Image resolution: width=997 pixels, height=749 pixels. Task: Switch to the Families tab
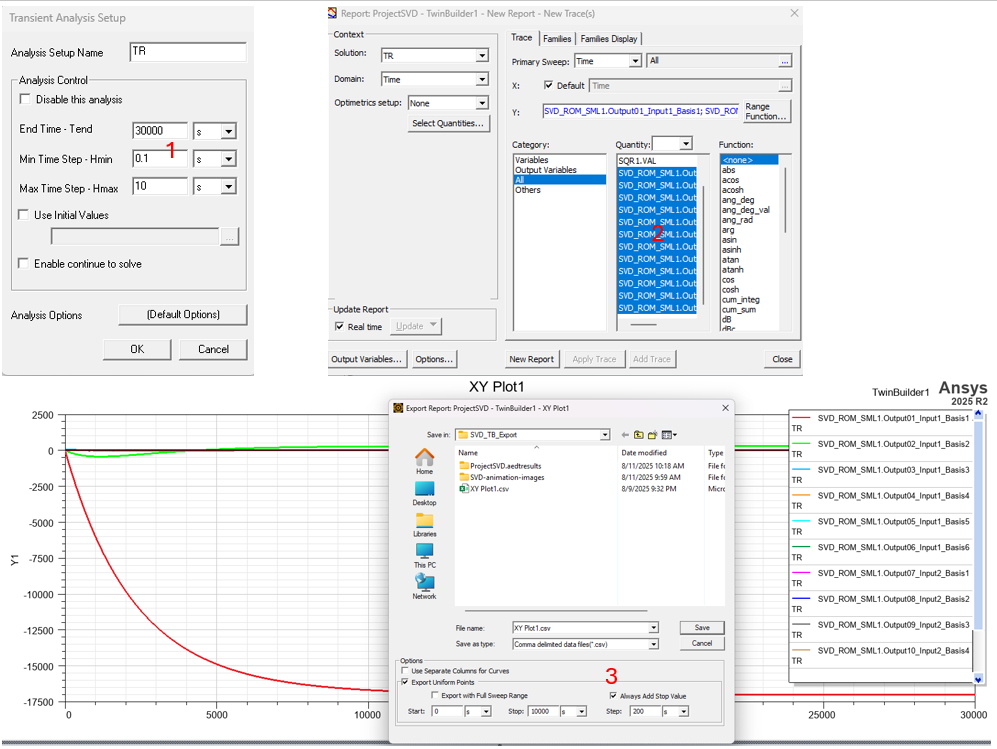click(x=557, y=39)
